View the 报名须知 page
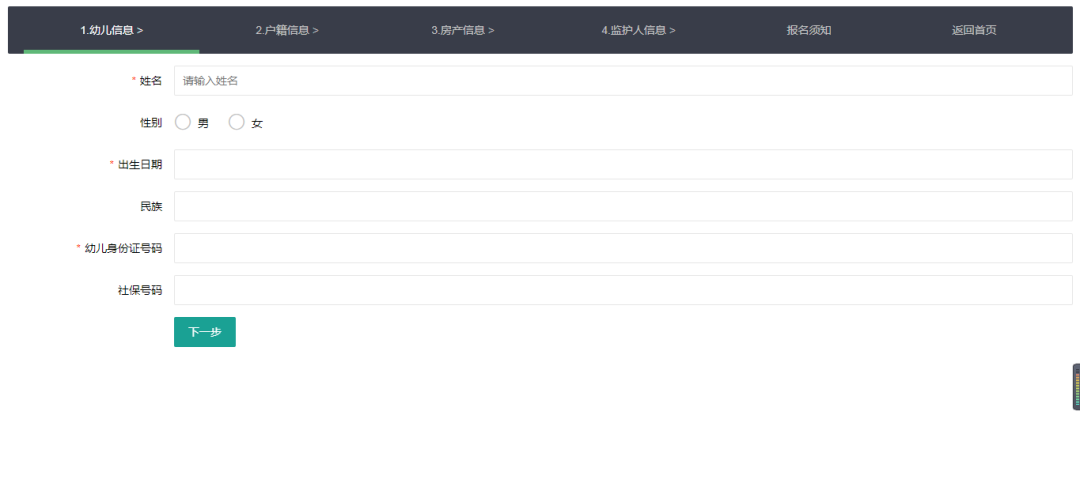 tap(809, 30)
